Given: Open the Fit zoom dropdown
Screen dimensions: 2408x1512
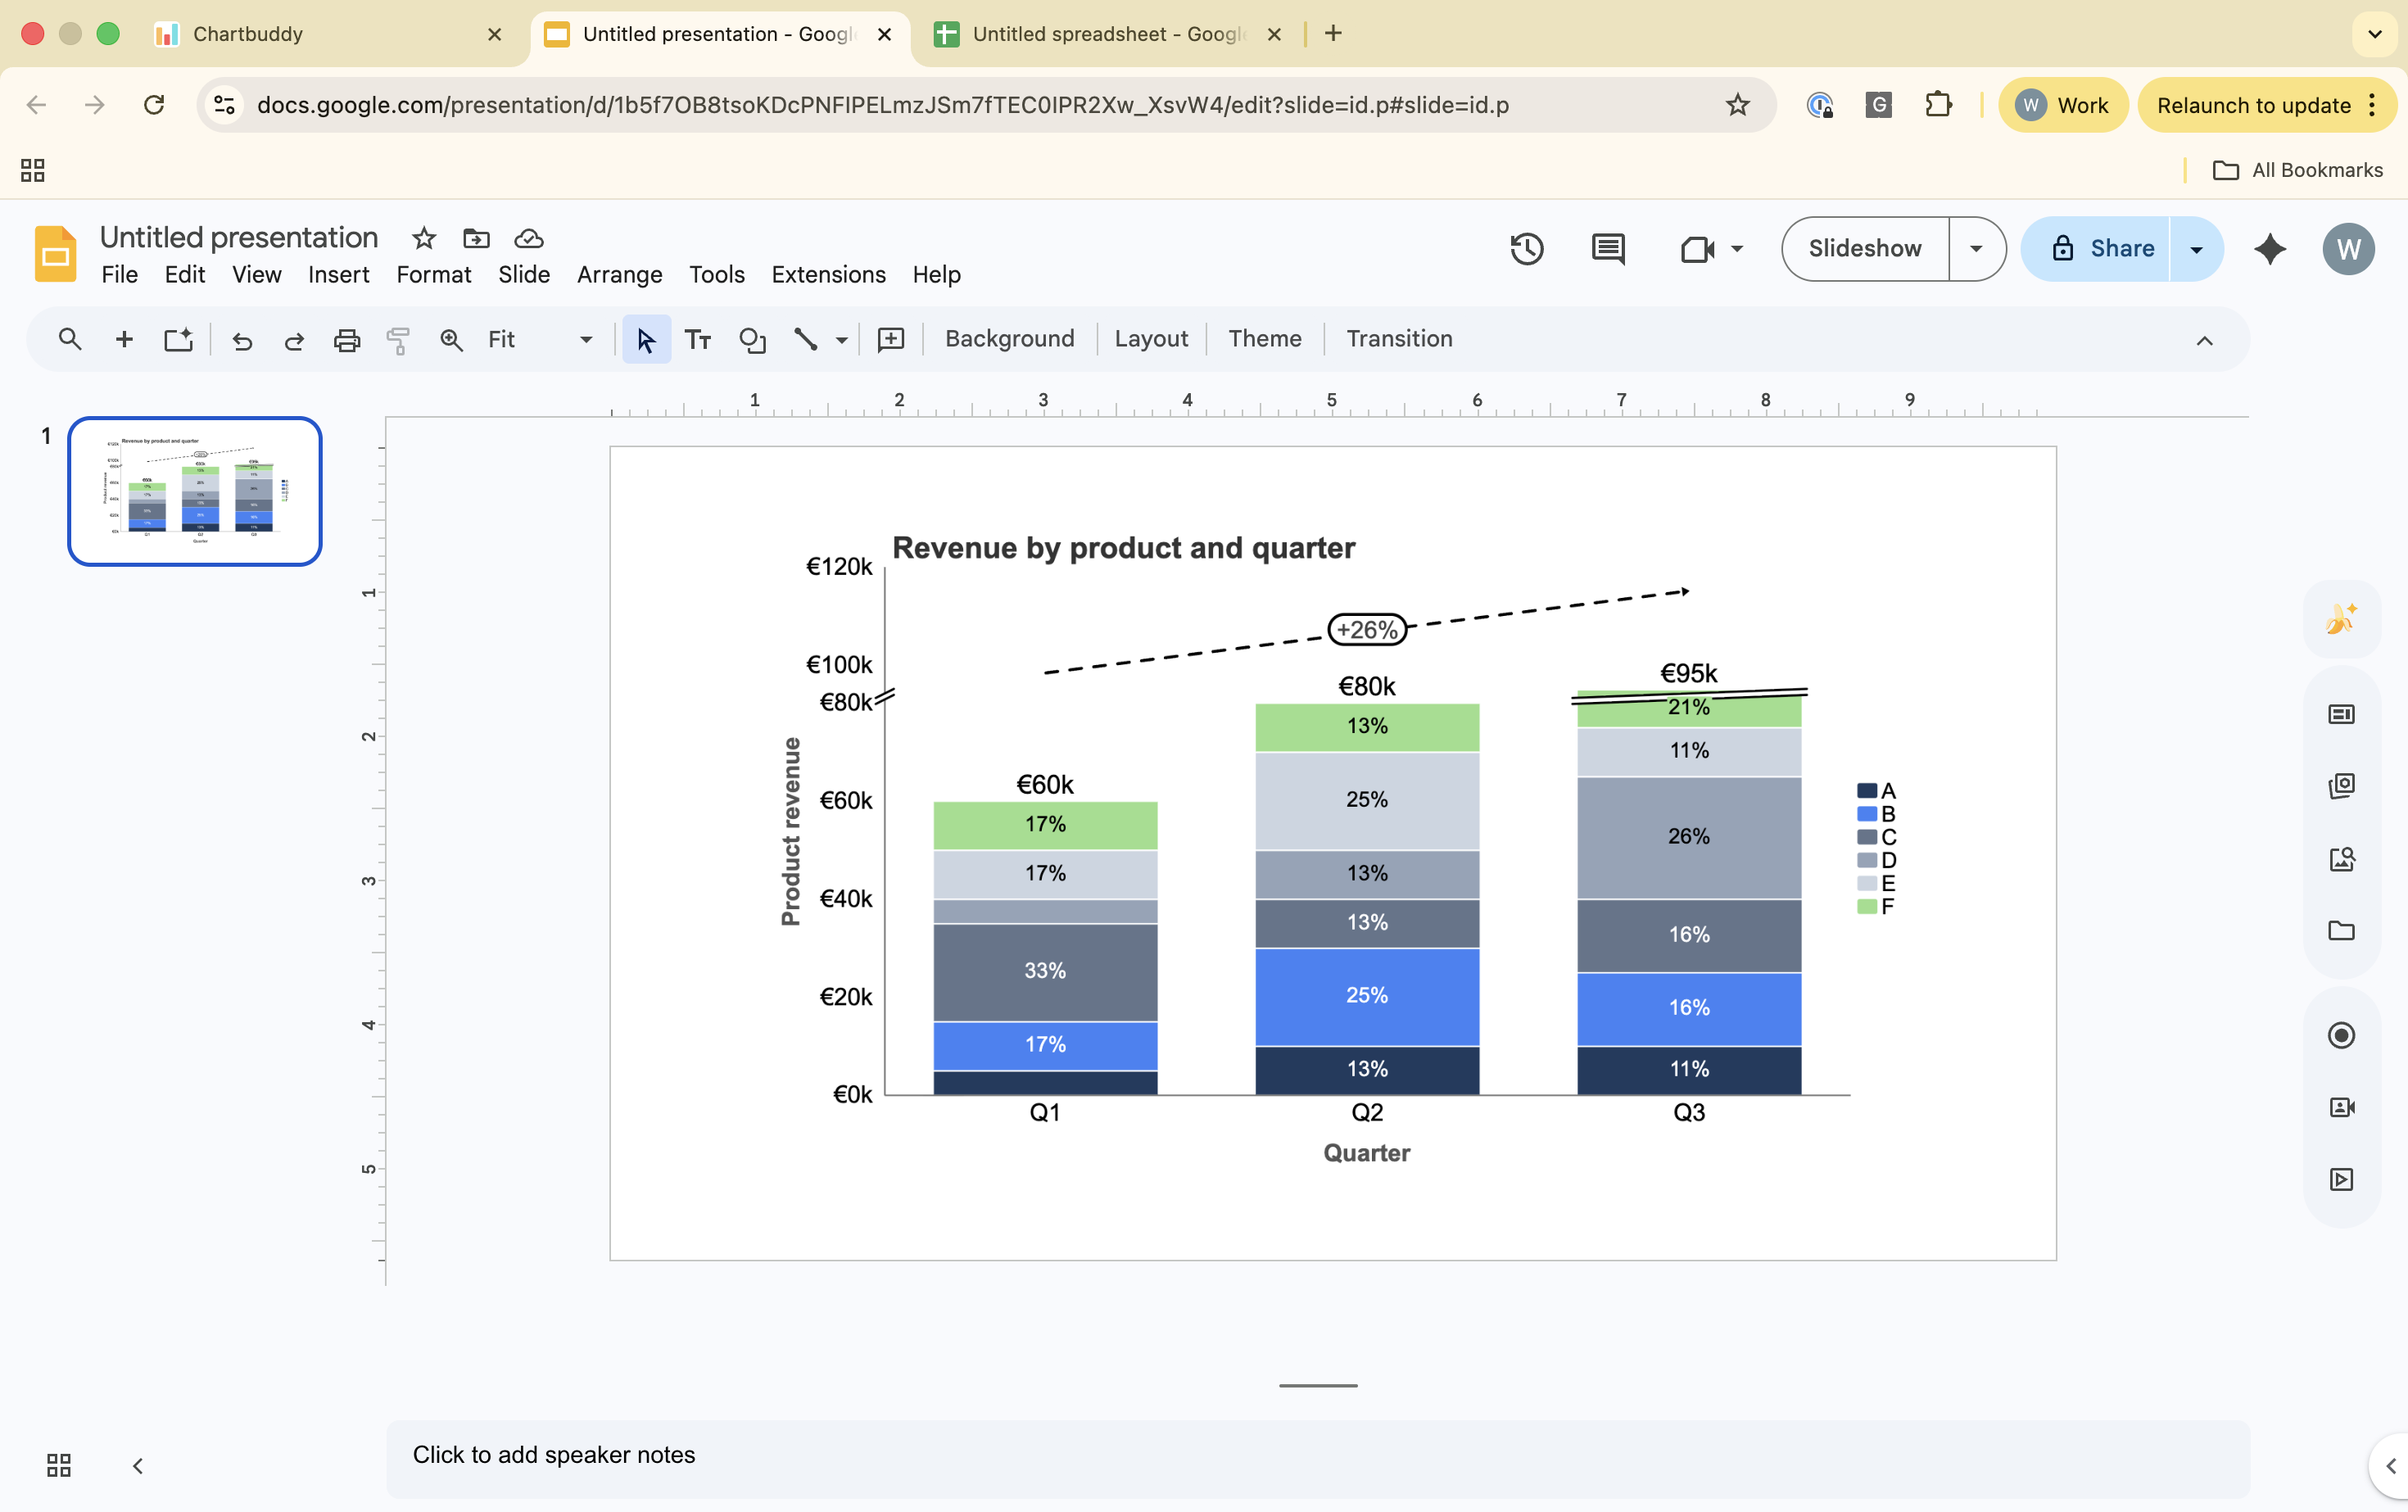Looking at the screenshot, I should coord(584,339).
